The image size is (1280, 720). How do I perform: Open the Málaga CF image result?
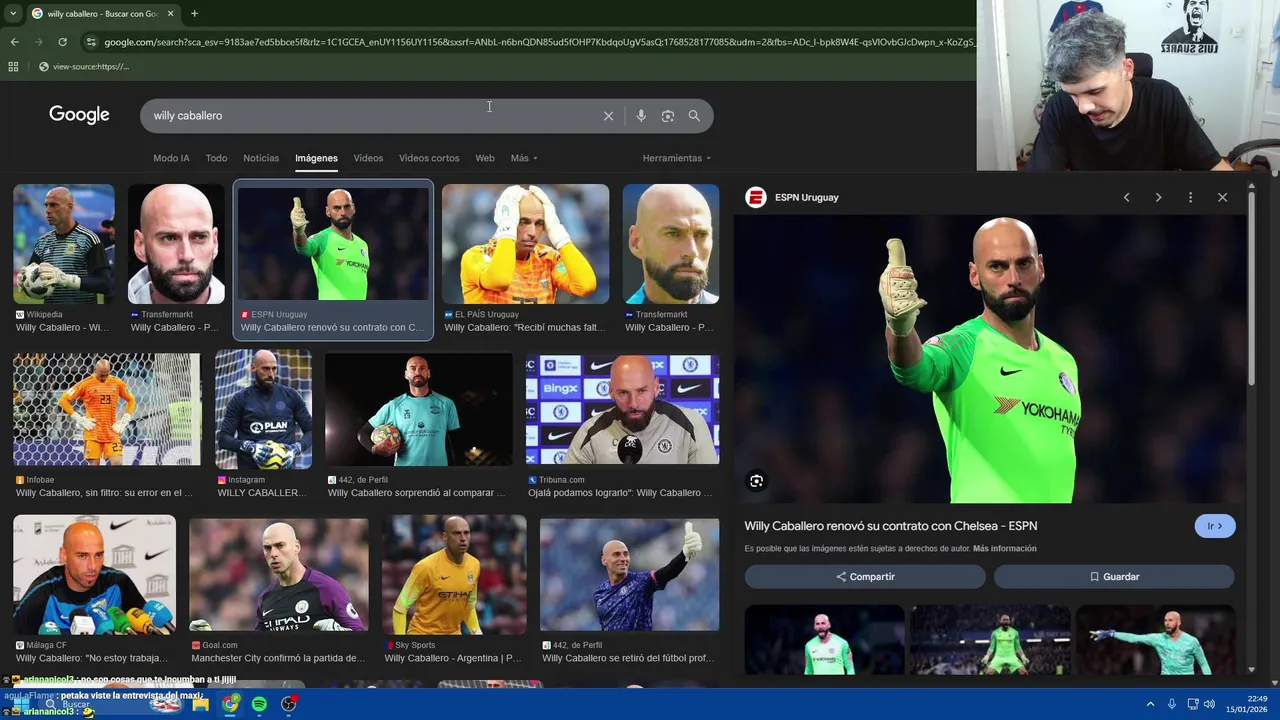pos(94,575)
